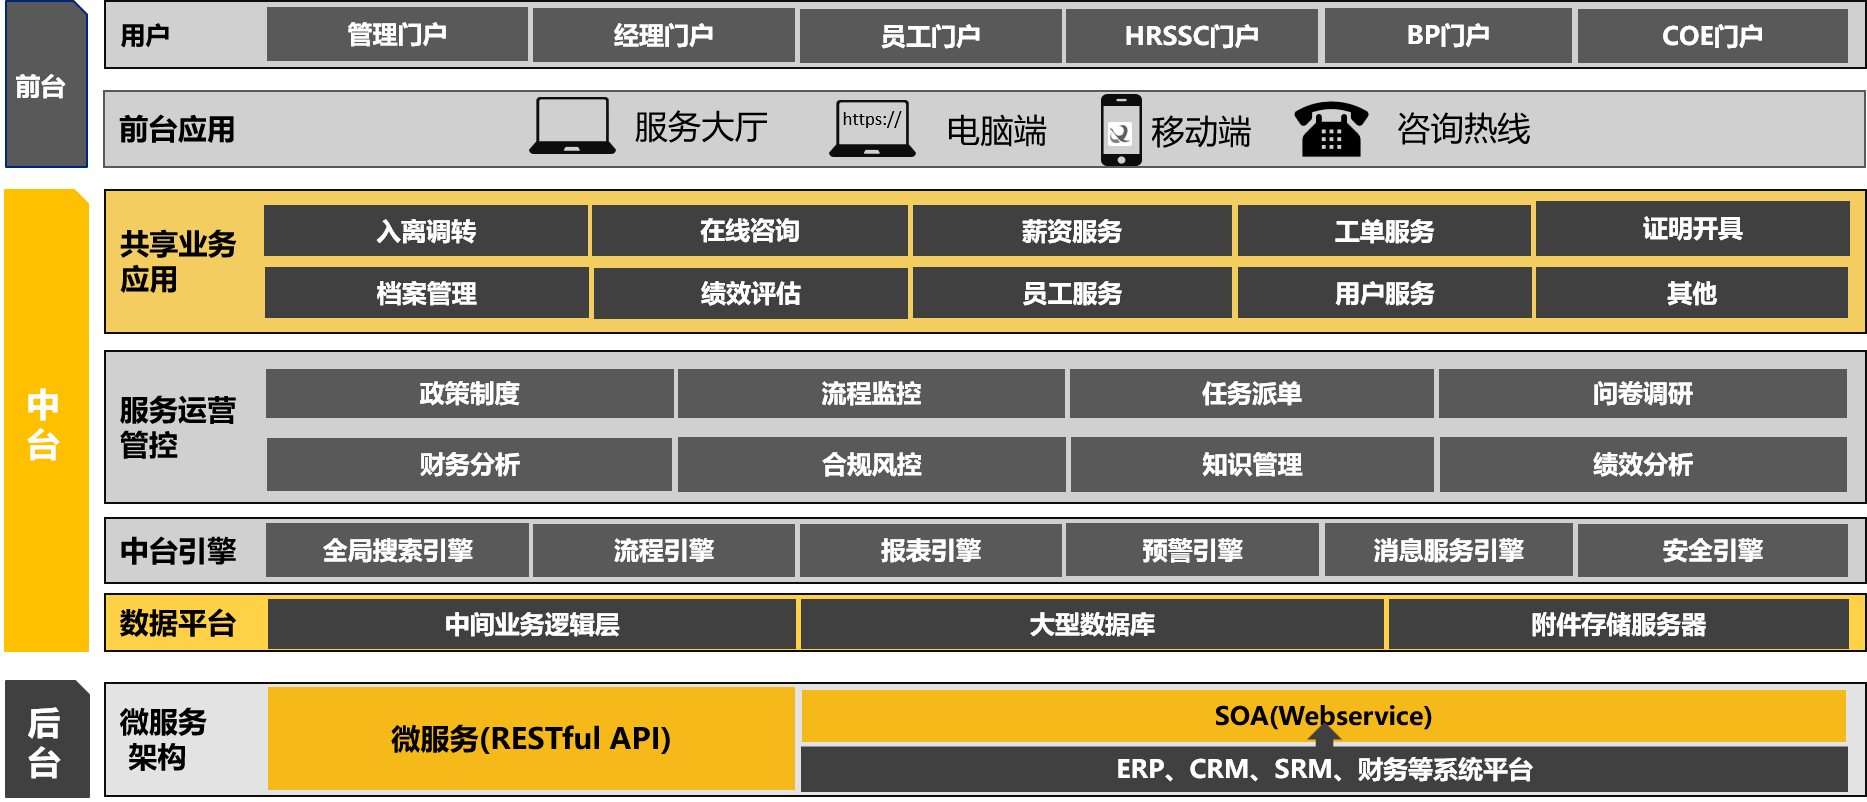Click the 服务运营管控 row label

coord(178,427)
